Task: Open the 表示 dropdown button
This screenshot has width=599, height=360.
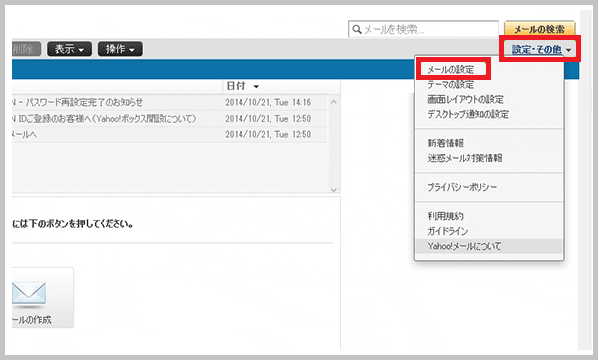Action: point(70,49)
